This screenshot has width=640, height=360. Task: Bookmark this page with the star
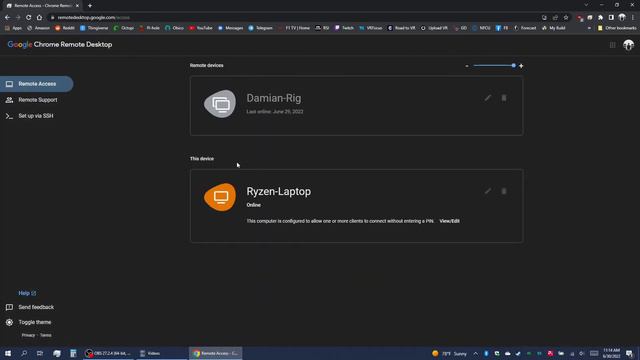pos(566,18)
